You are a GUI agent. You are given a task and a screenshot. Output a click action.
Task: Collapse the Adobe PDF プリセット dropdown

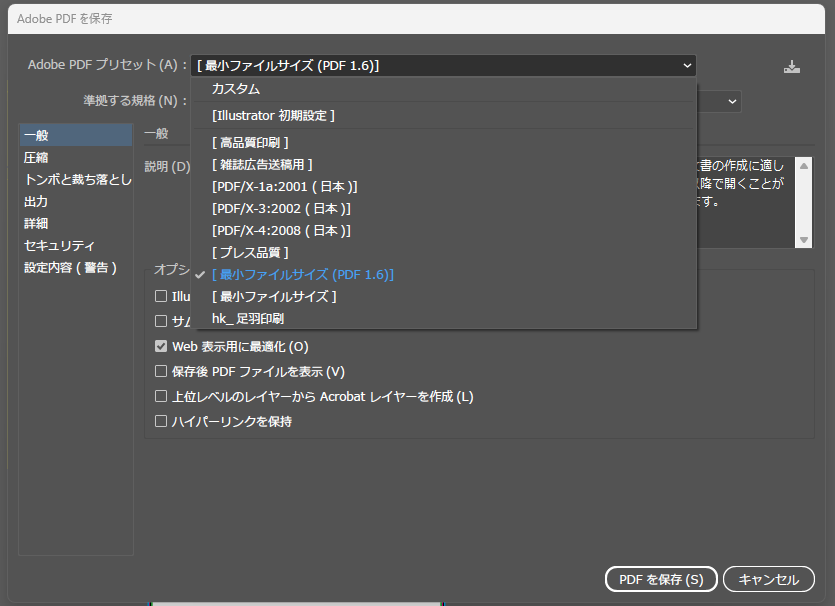pyautogui.click(x=687, y=66)
